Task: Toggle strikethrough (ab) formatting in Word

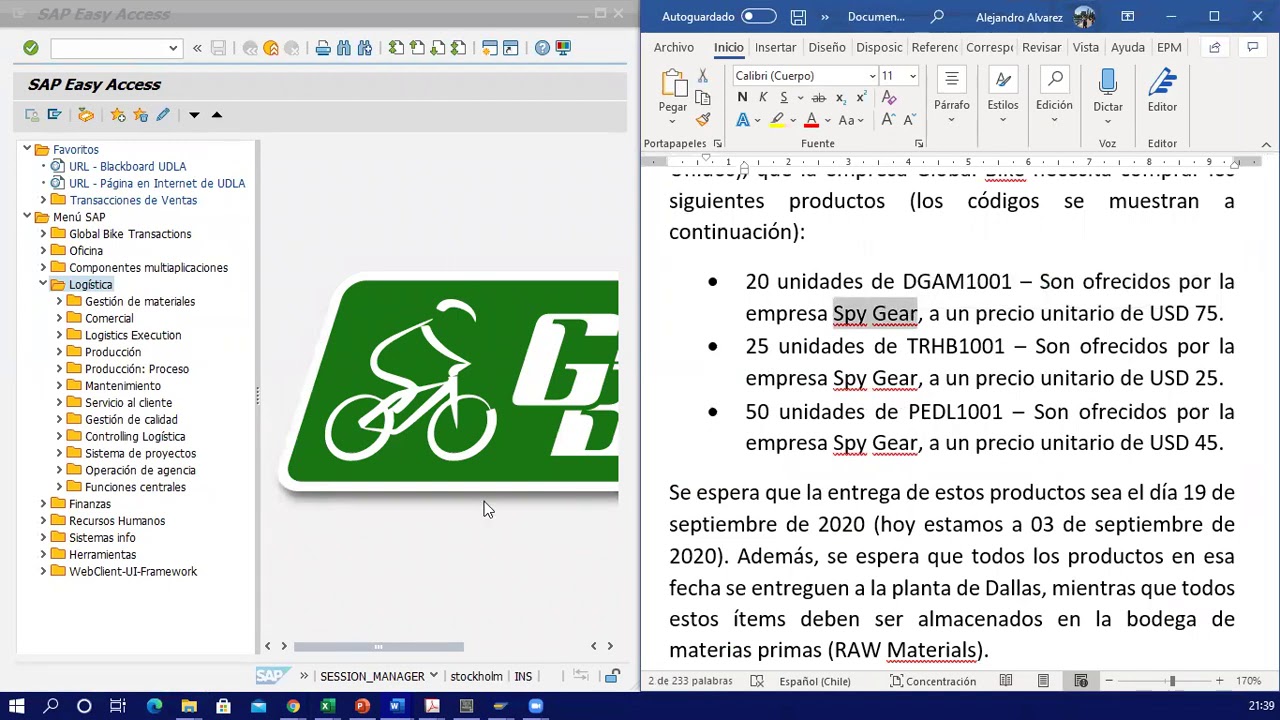Action: 818,97
